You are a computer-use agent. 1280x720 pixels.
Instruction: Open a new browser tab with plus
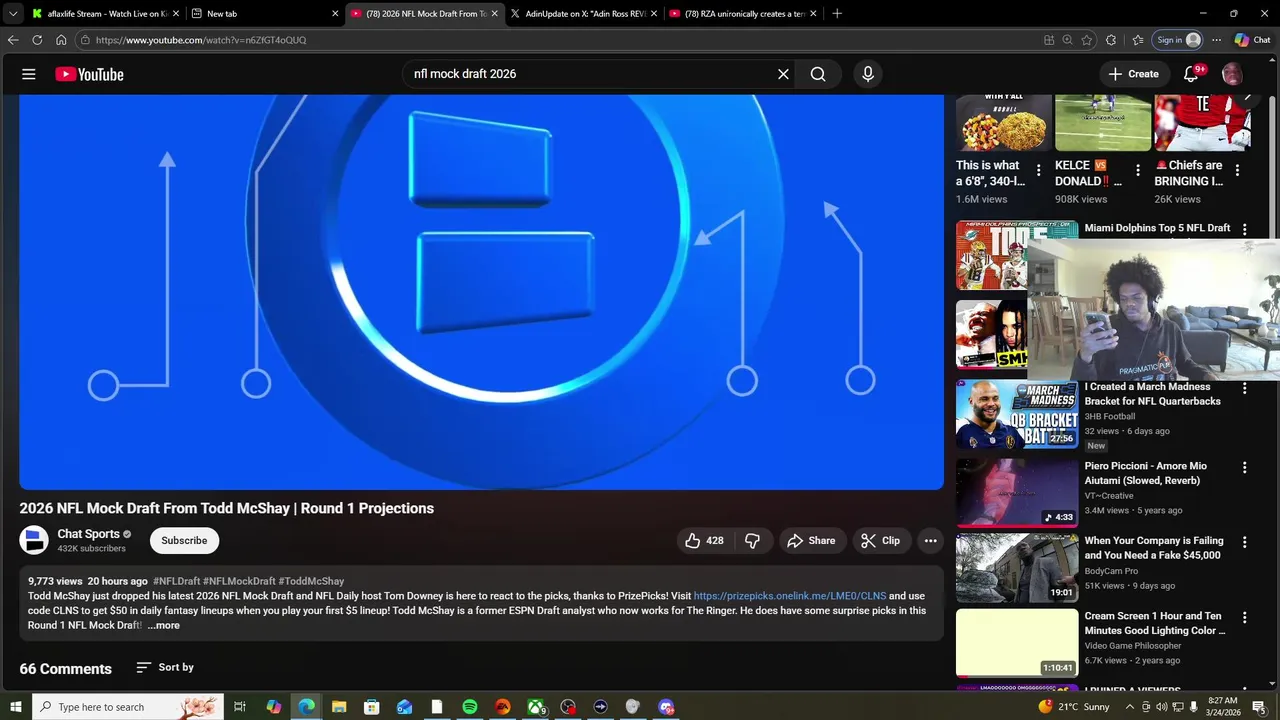tap(837, 14)
